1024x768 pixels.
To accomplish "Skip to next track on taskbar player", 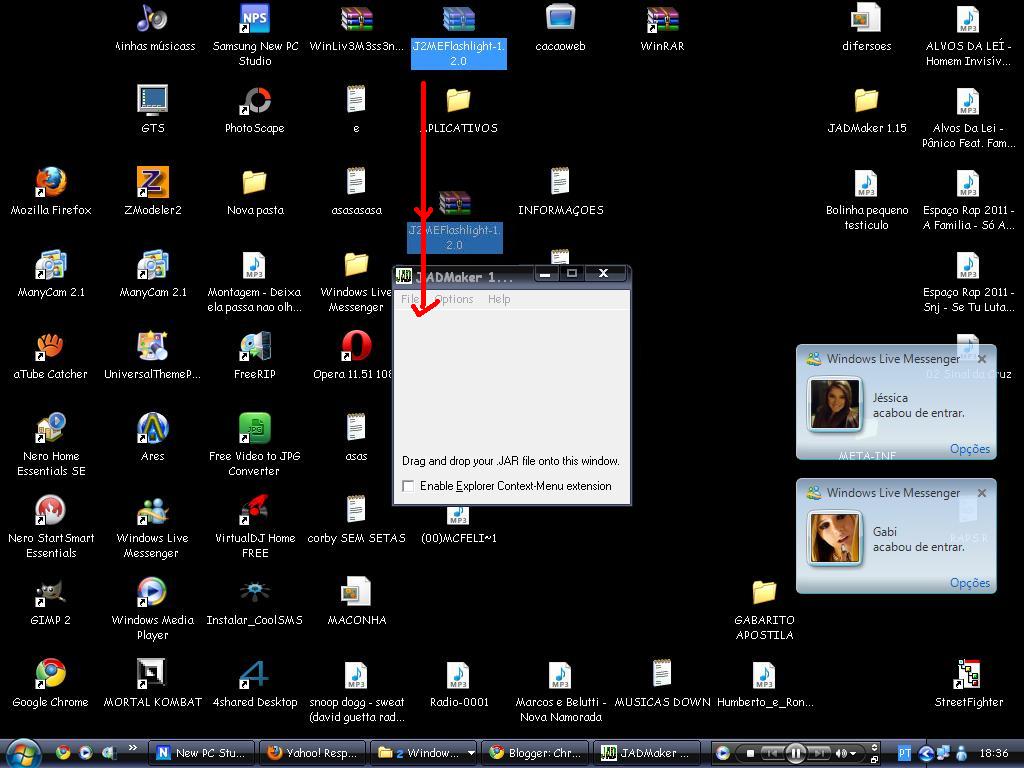I will coord(820,753).
